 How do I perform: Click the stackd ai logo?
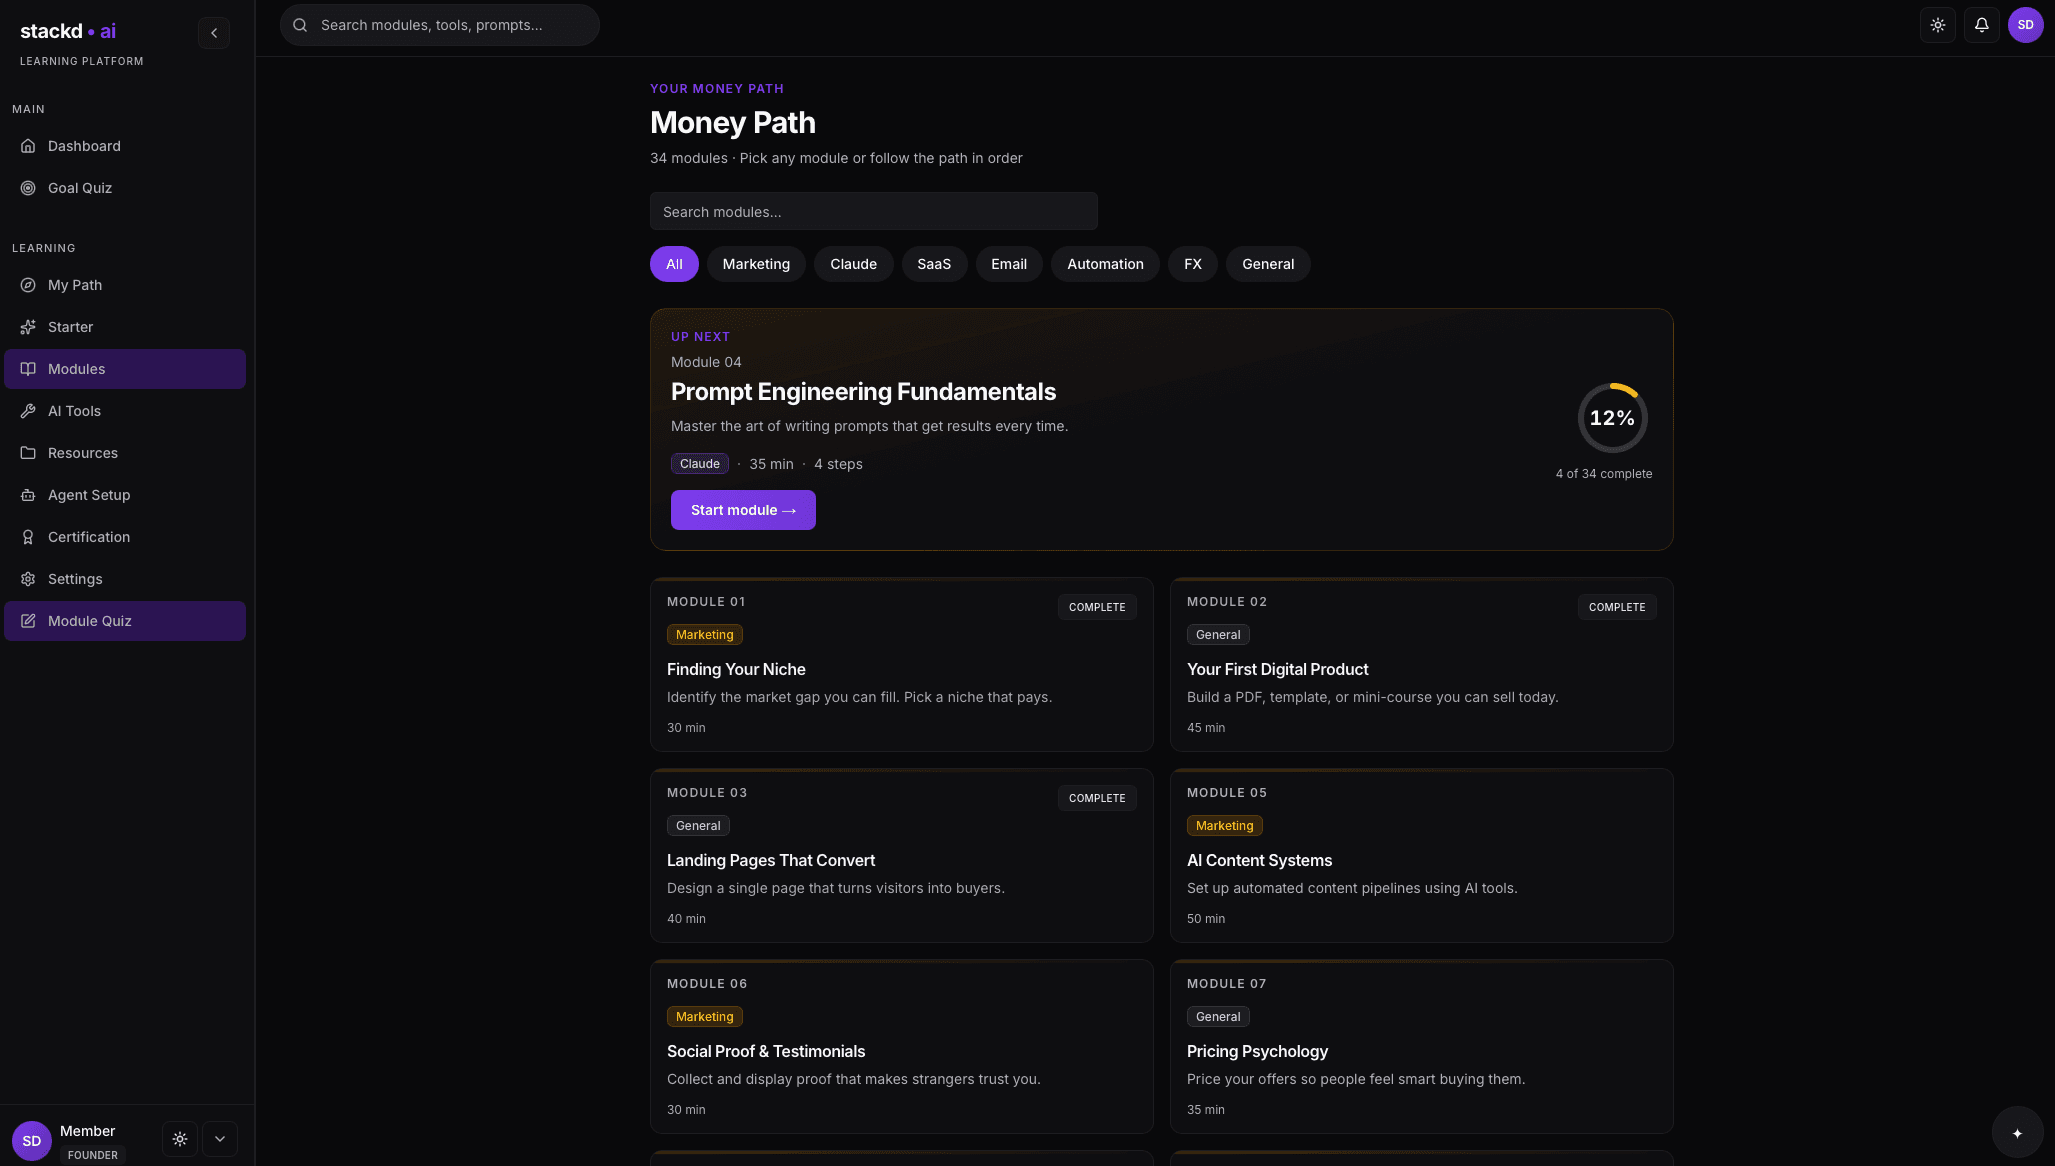pos(68,31)
